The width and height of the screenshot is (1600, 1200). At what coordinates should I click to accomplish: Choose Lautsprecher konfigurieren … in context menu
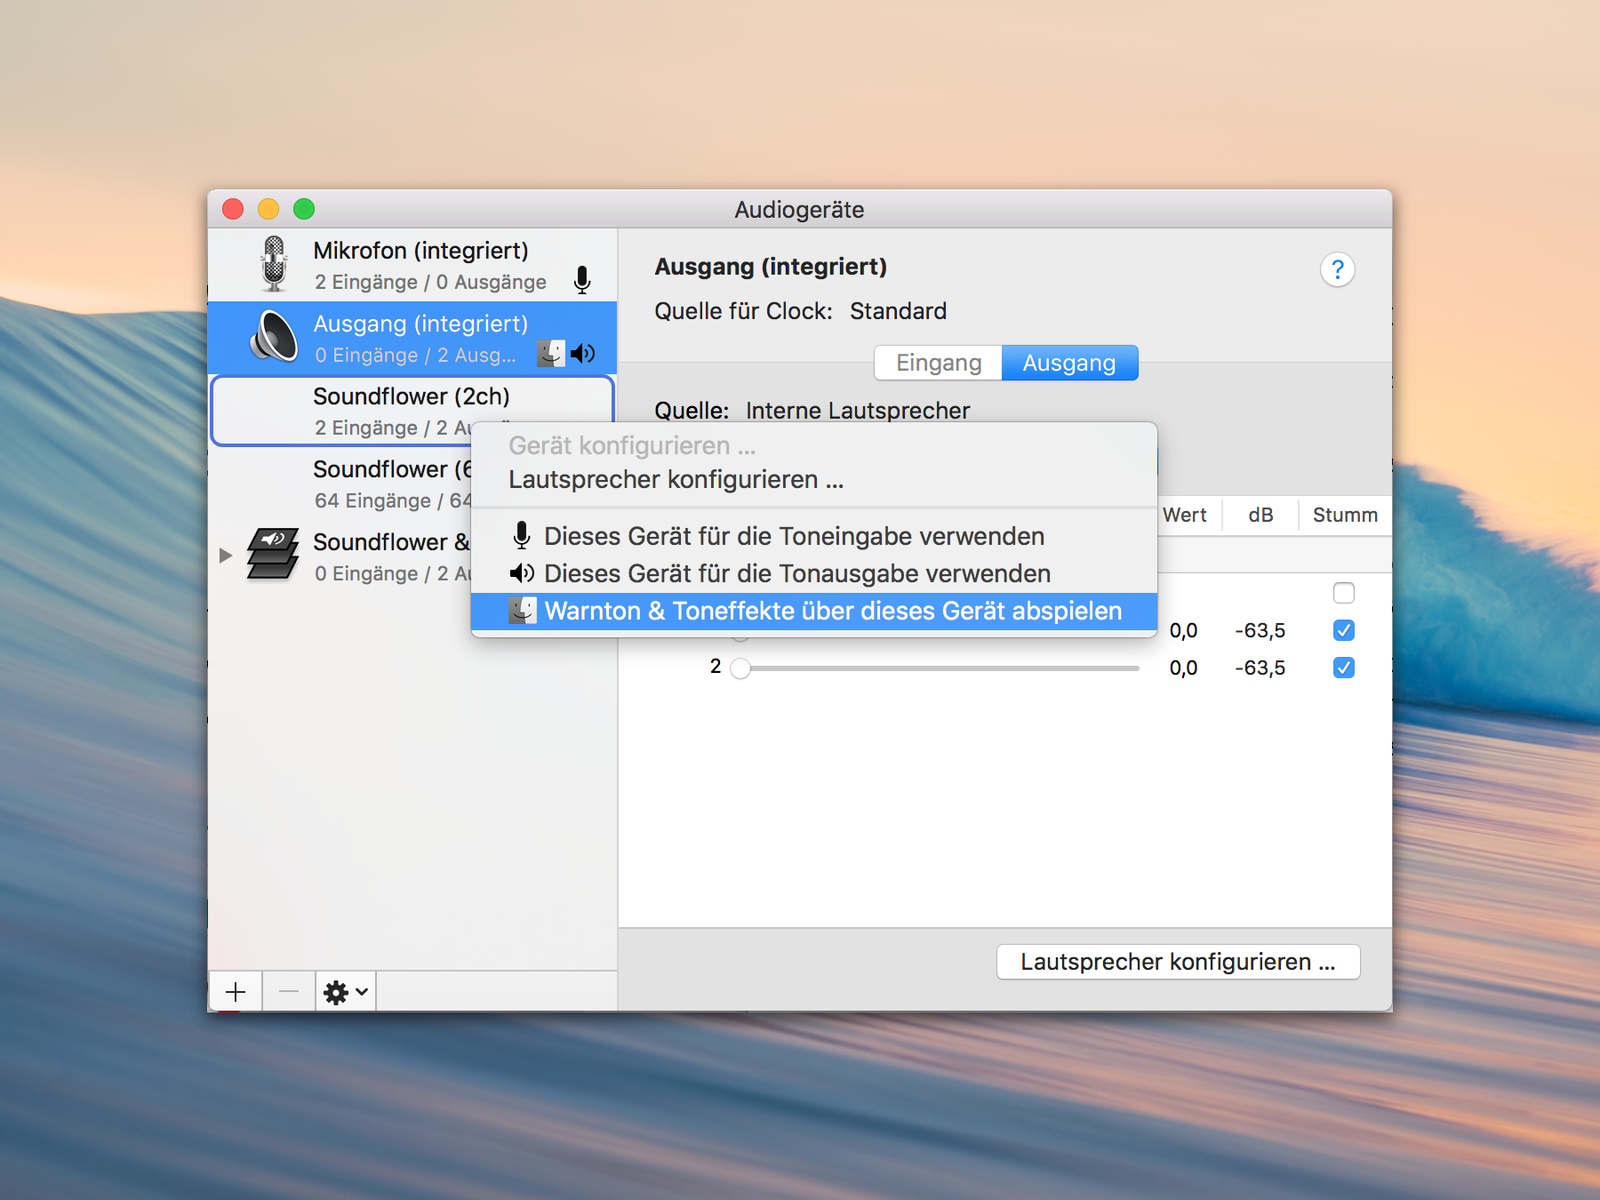[x=814, y=480]
